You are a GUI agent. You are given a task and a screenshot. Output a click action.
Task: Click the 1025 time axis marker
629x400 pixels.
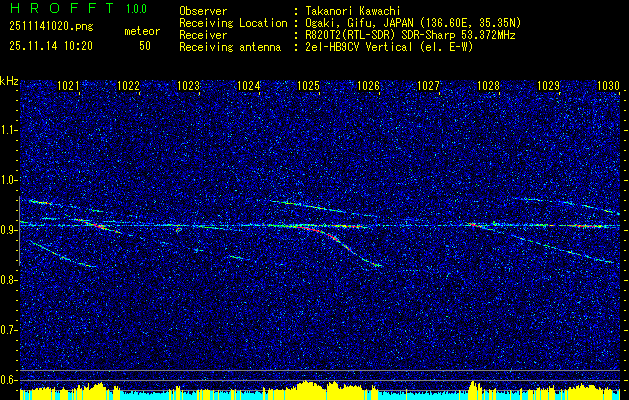[x=308, y=85]
